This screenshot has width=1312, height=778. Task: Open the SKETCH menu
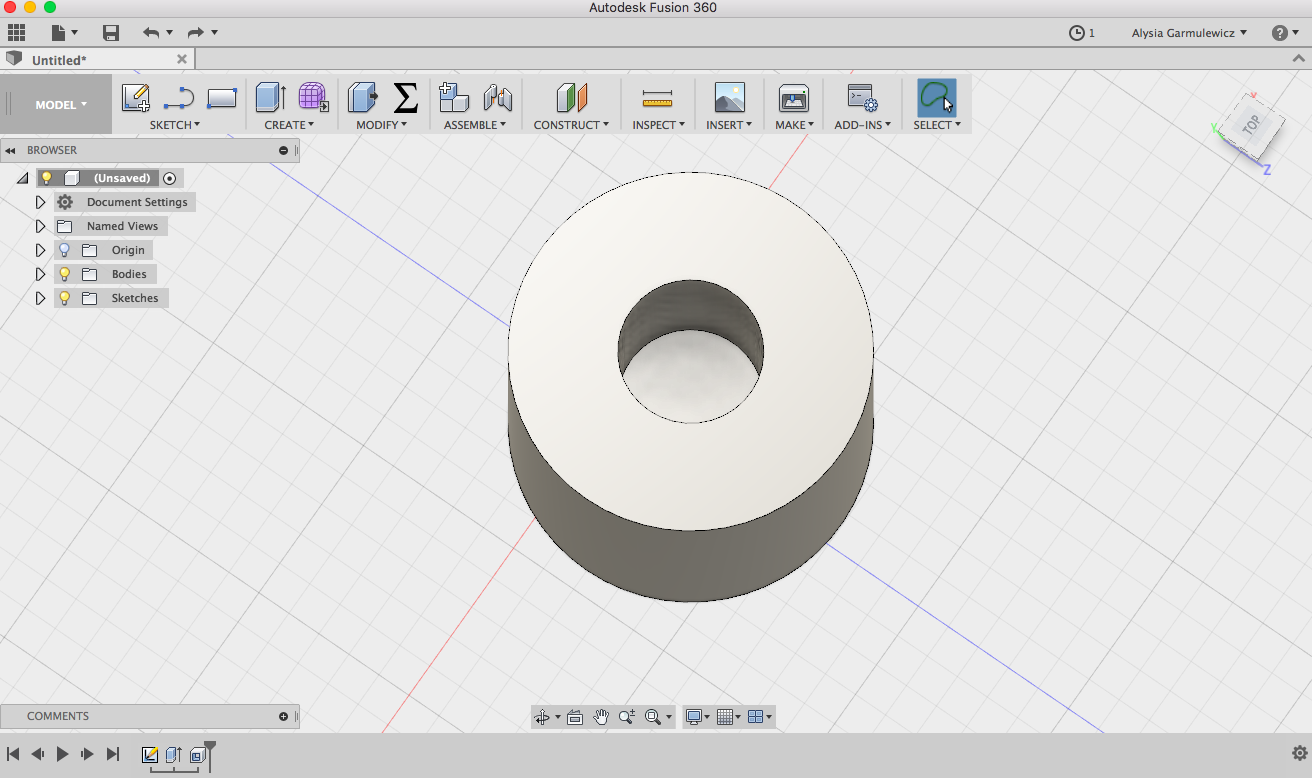coord(175,125)
